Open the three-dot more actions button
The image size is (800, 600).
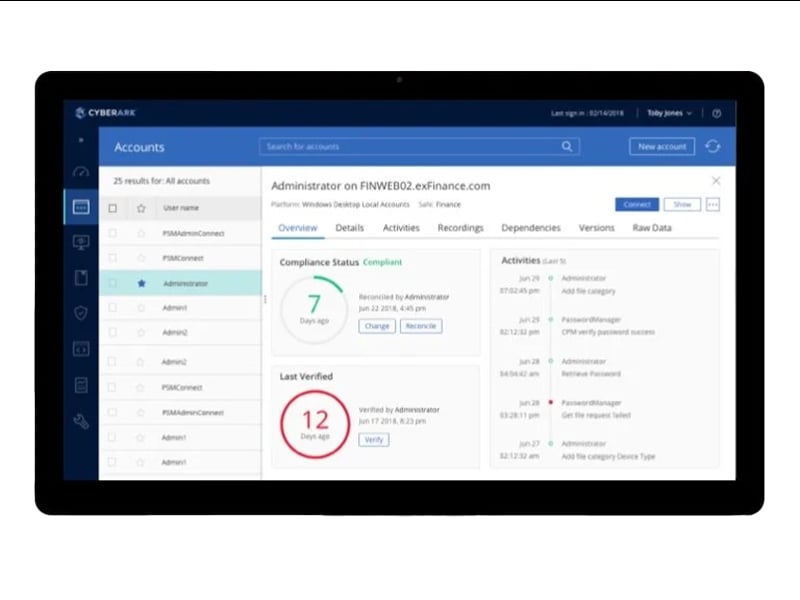click(713, 205)
